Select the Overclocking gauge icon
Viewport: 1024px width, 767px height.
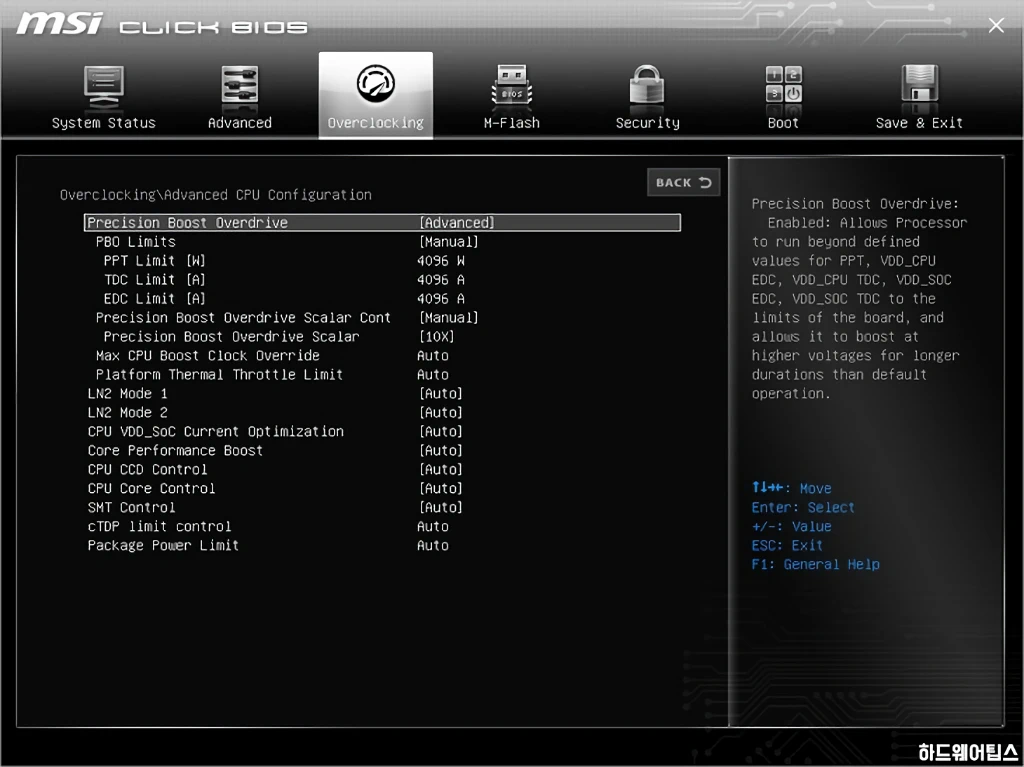click(x=376, y=84)
